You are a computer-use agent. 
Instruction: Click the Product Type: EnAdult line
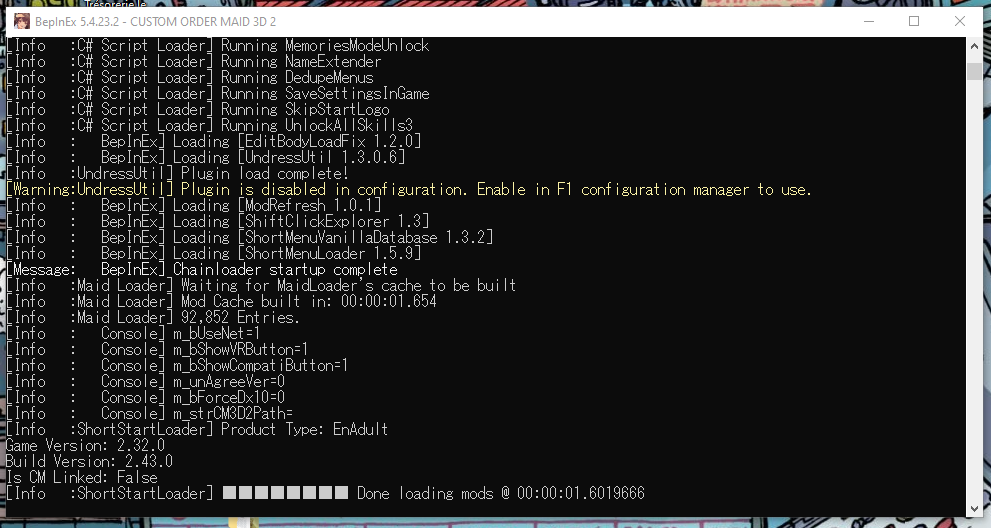click(197, 429)
